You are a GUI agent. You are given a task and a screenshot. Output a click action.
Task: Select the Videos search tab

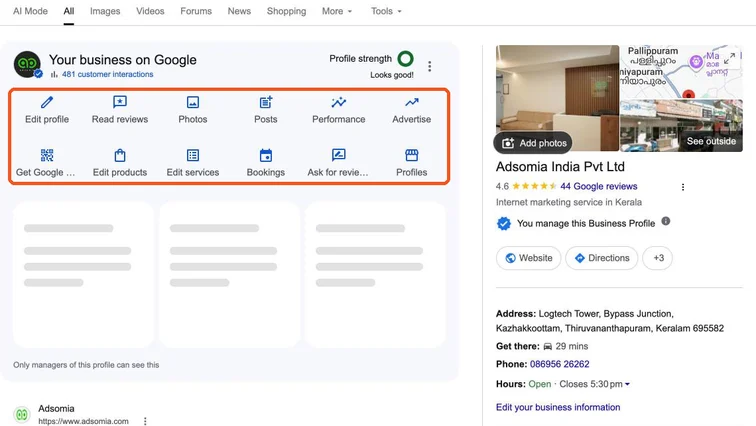150,11
